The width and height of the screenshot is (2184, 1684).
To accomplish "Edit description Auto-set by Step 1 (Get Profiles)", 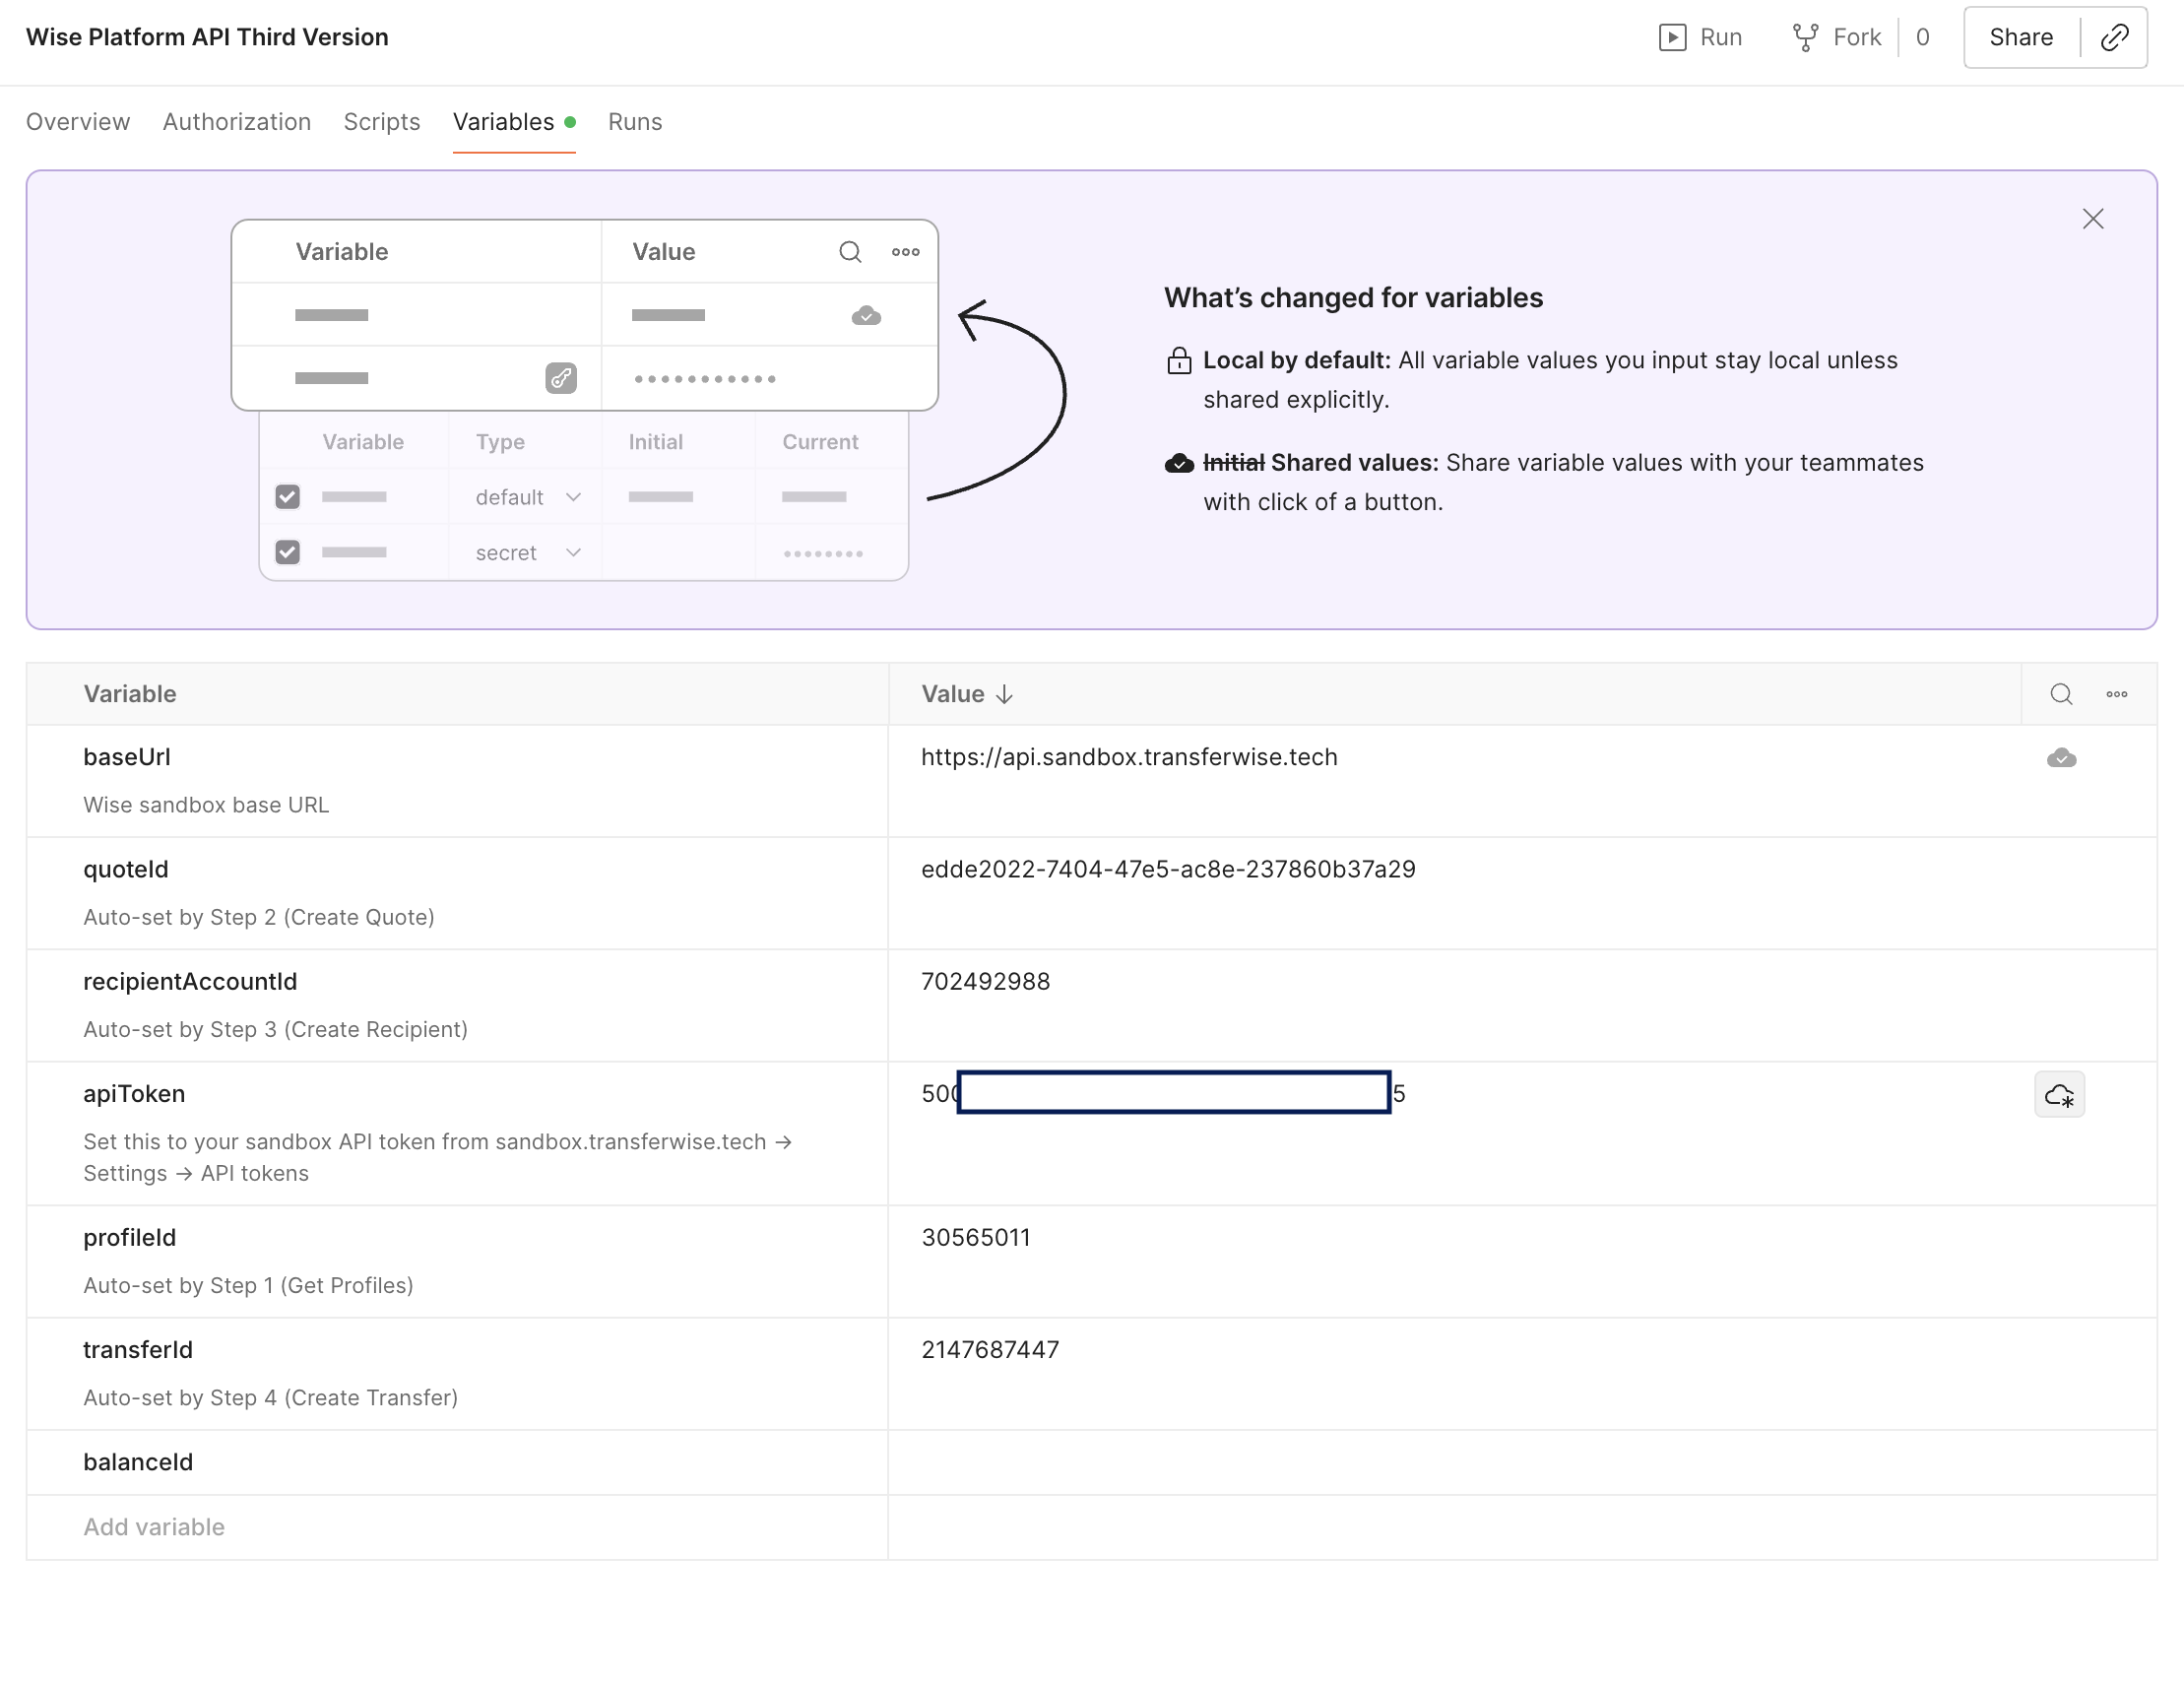I will [248, 1285].
